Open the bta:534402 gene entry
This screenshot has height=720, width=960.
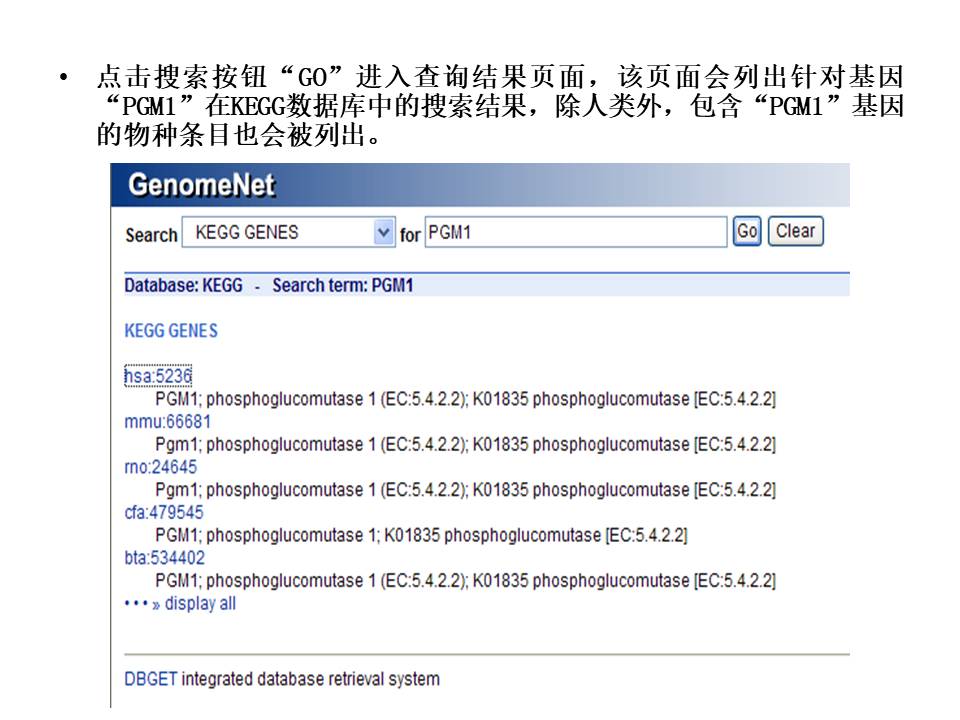coord(164,558)
